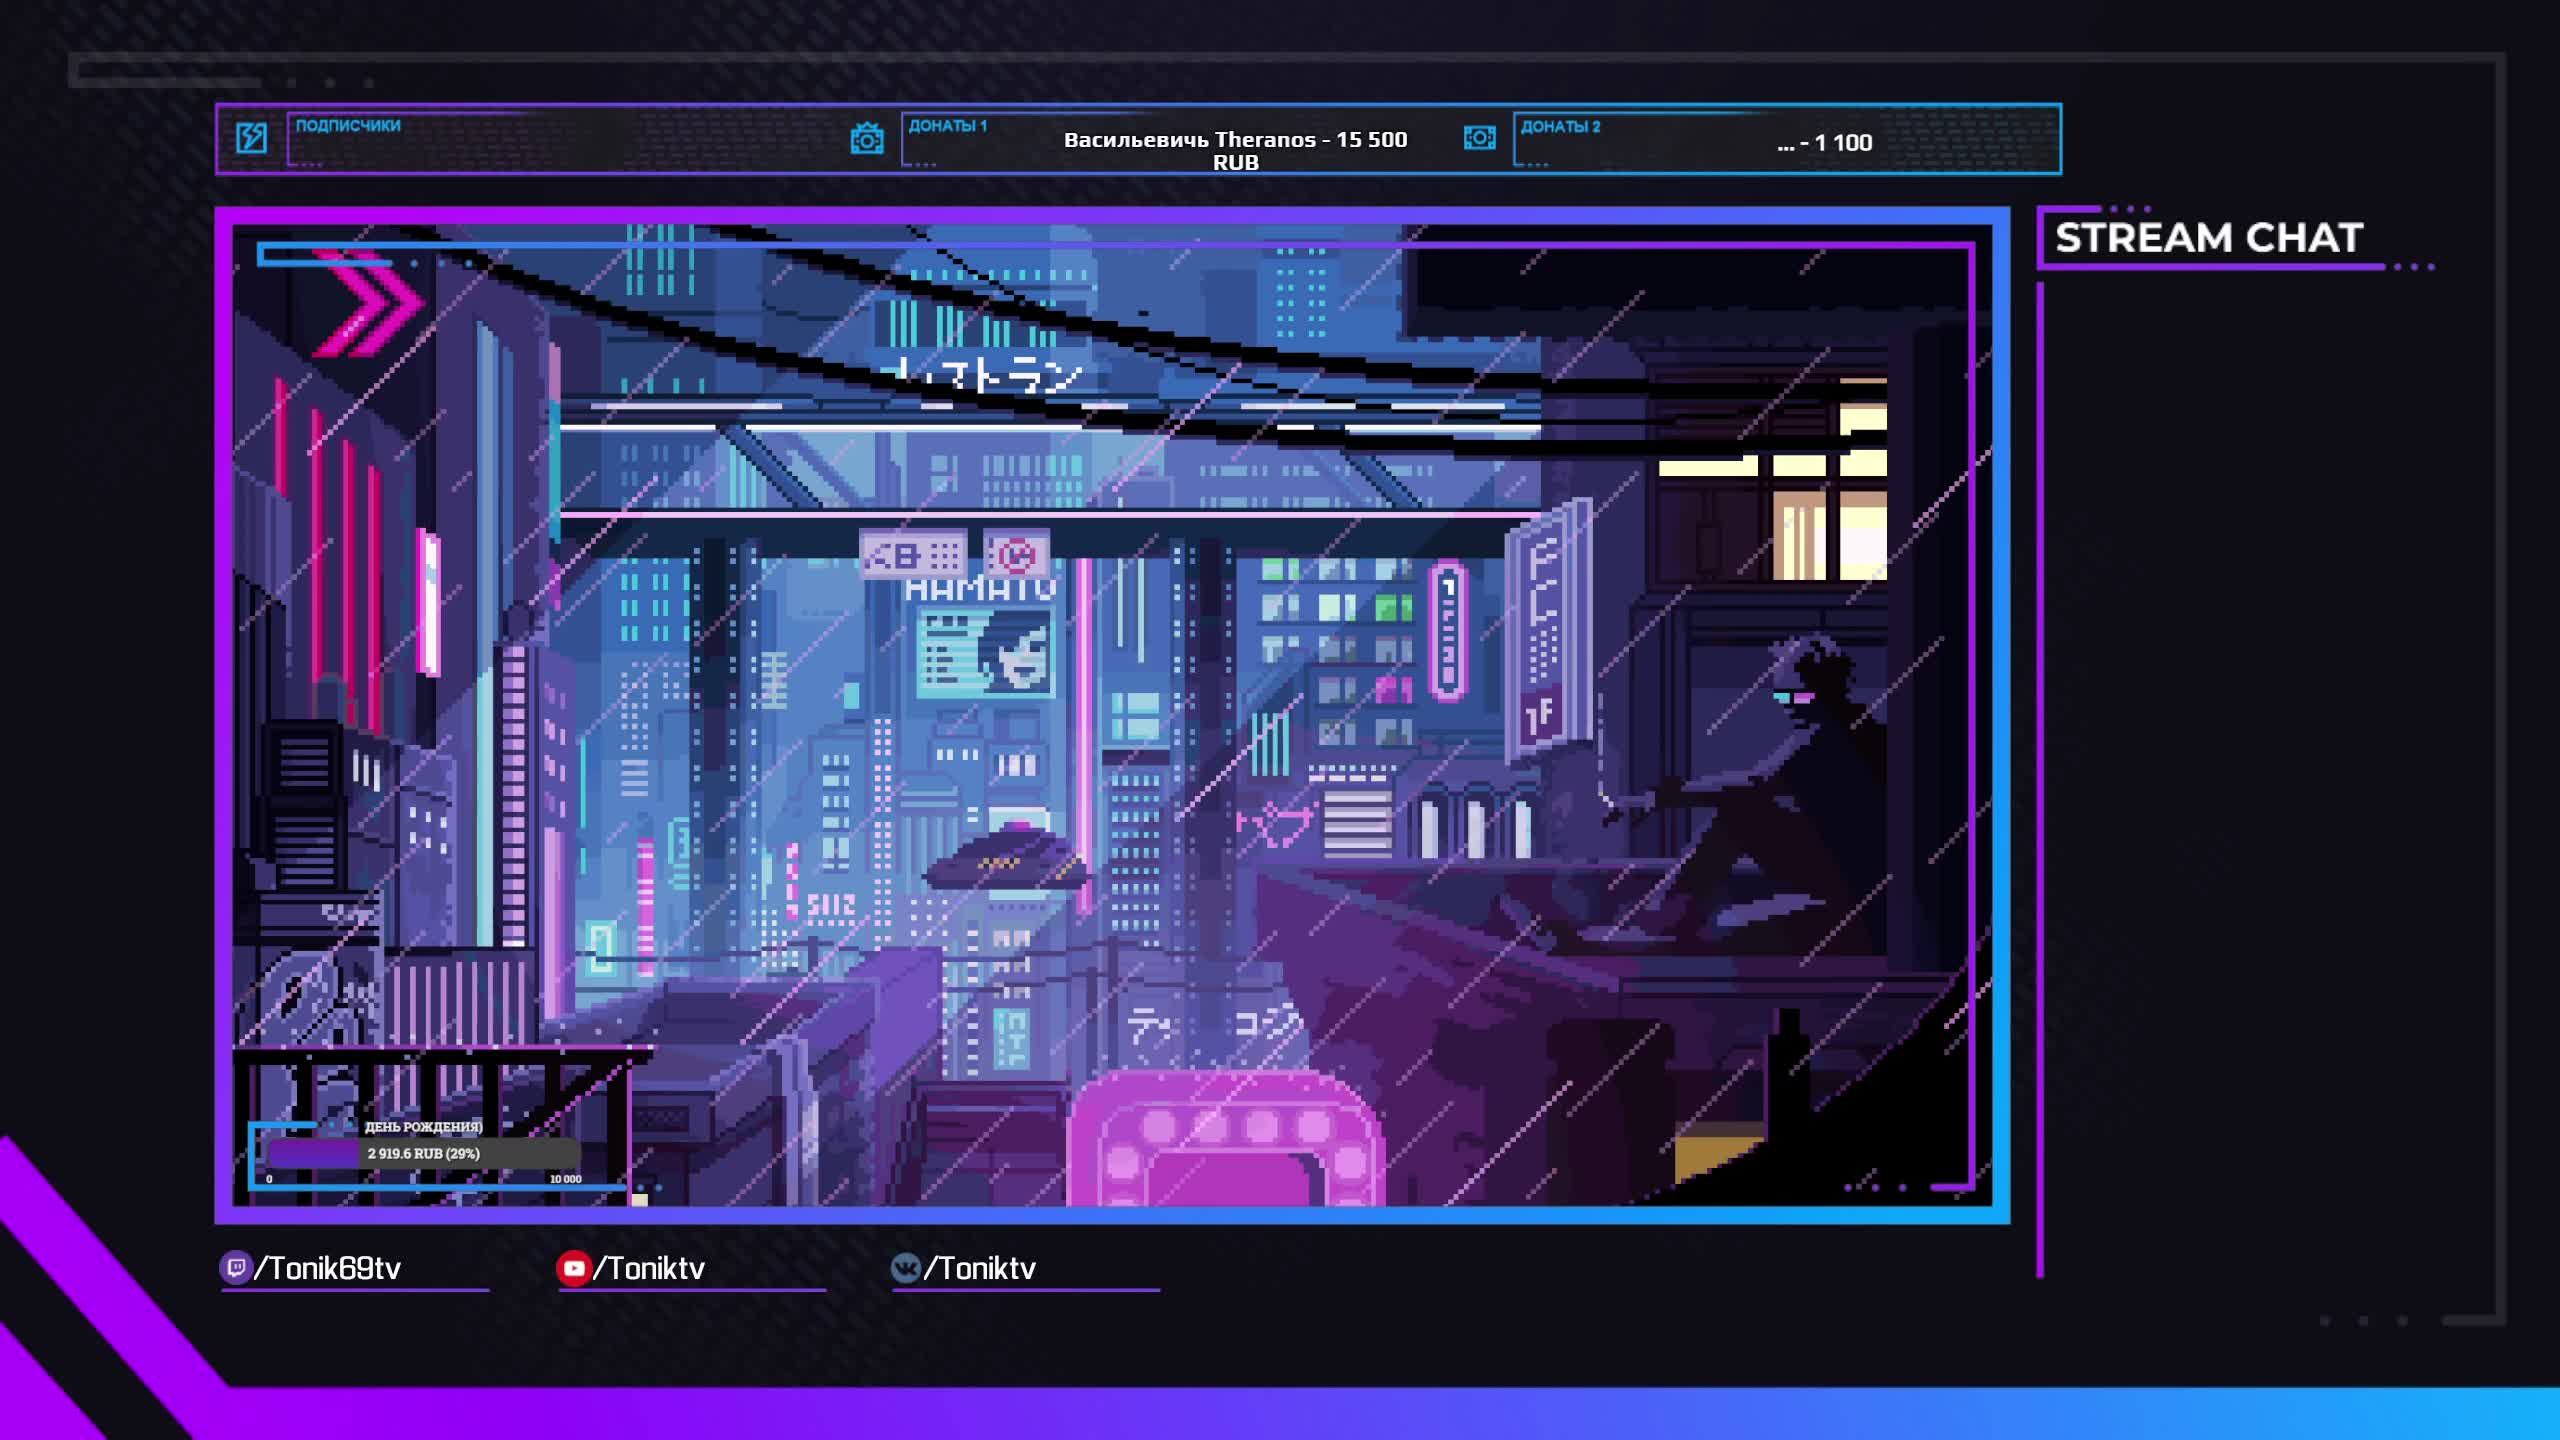Select the Донаты 2 label

click(1560, 127)
